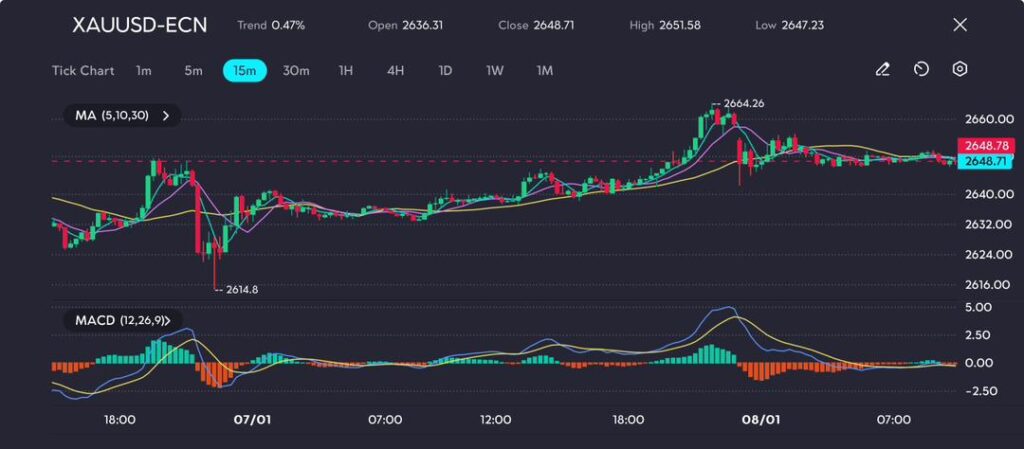
Task: Choose the 1W weekly timeframe
Action: (495, 71)
